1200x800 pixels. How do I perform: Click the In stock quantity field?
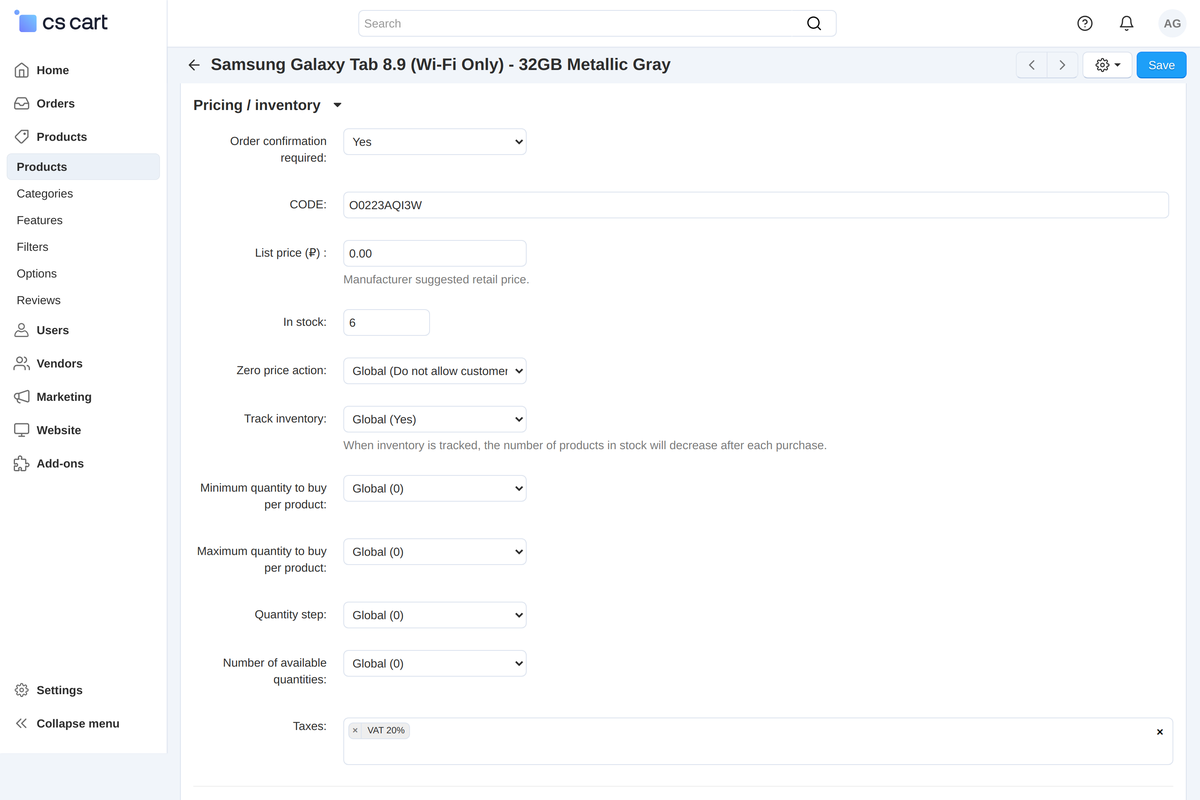[387, 323]
